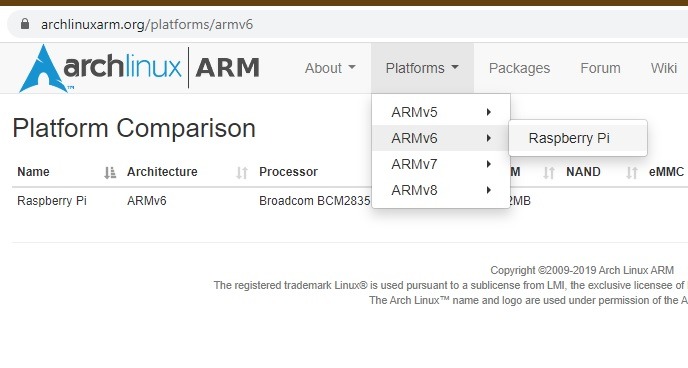Click the lock icon in address bar
Screen dimensions: 688x368
(25, 24)
